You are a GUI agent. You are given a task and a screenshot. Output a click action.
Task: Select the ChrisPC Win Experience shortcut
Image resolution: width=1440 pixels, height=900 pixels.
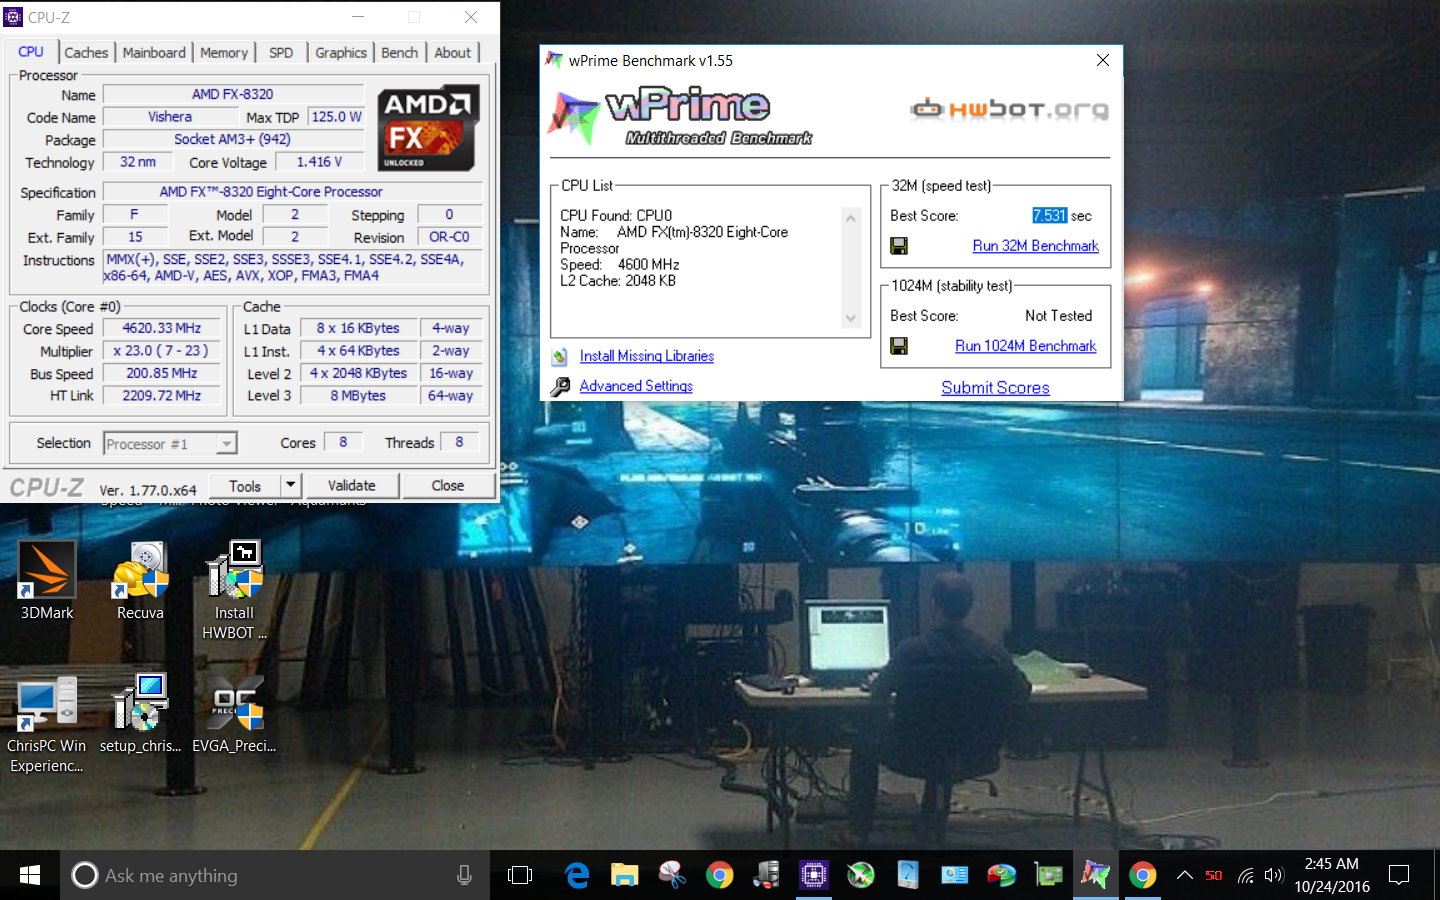46,723
